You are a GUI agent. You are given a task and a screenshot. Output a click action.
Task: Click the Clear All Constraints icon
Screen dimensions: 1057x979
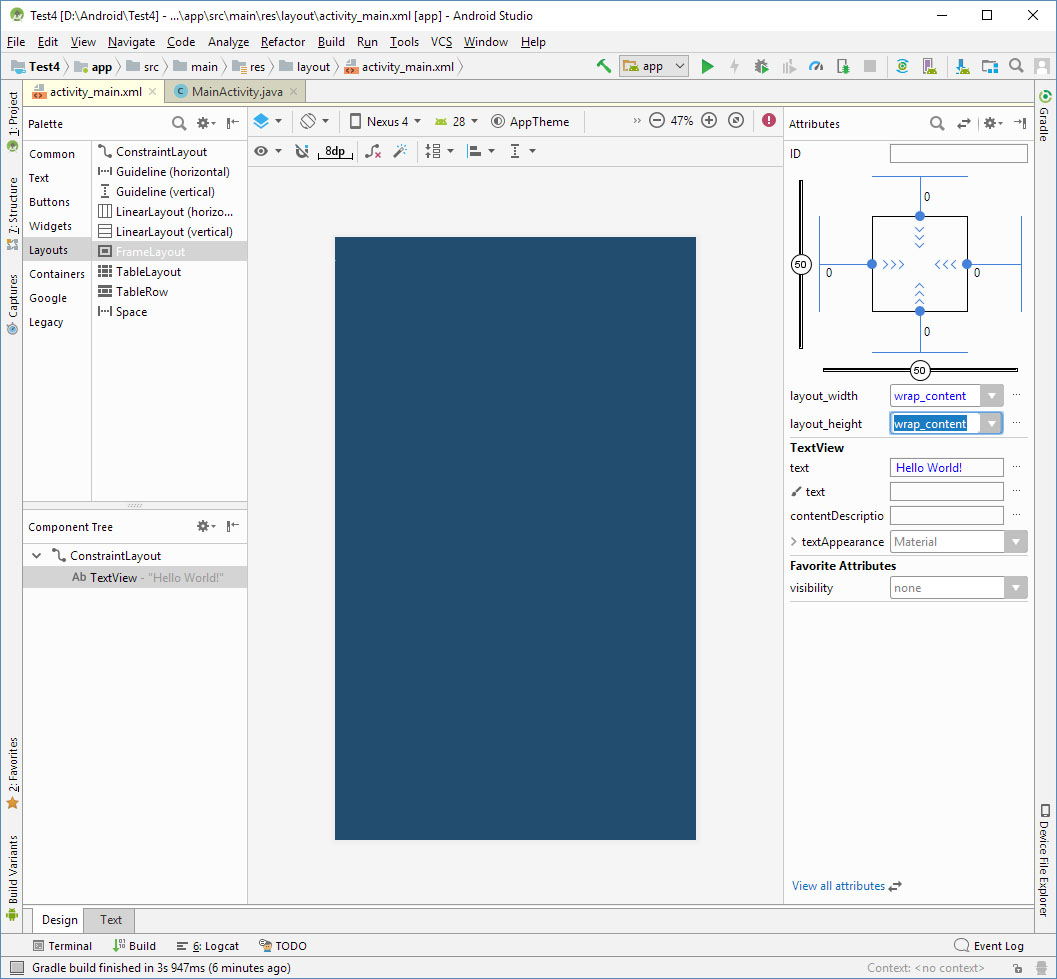(374, 151)
